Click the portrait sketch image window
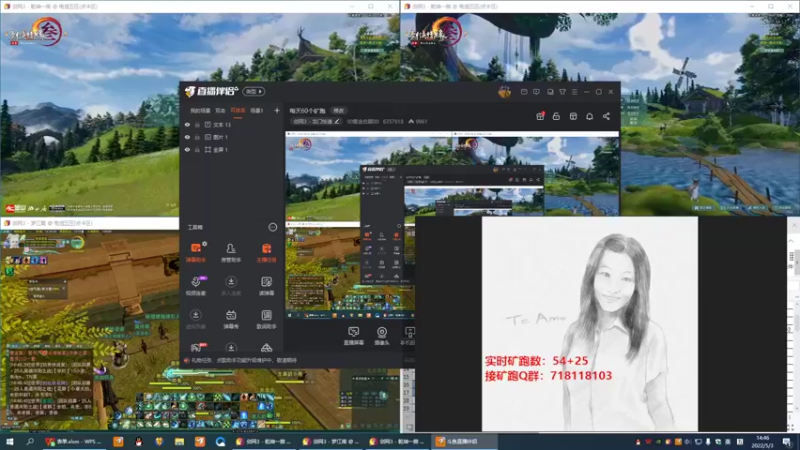This screenshot has height=450, width=800. tap(590, 323)
